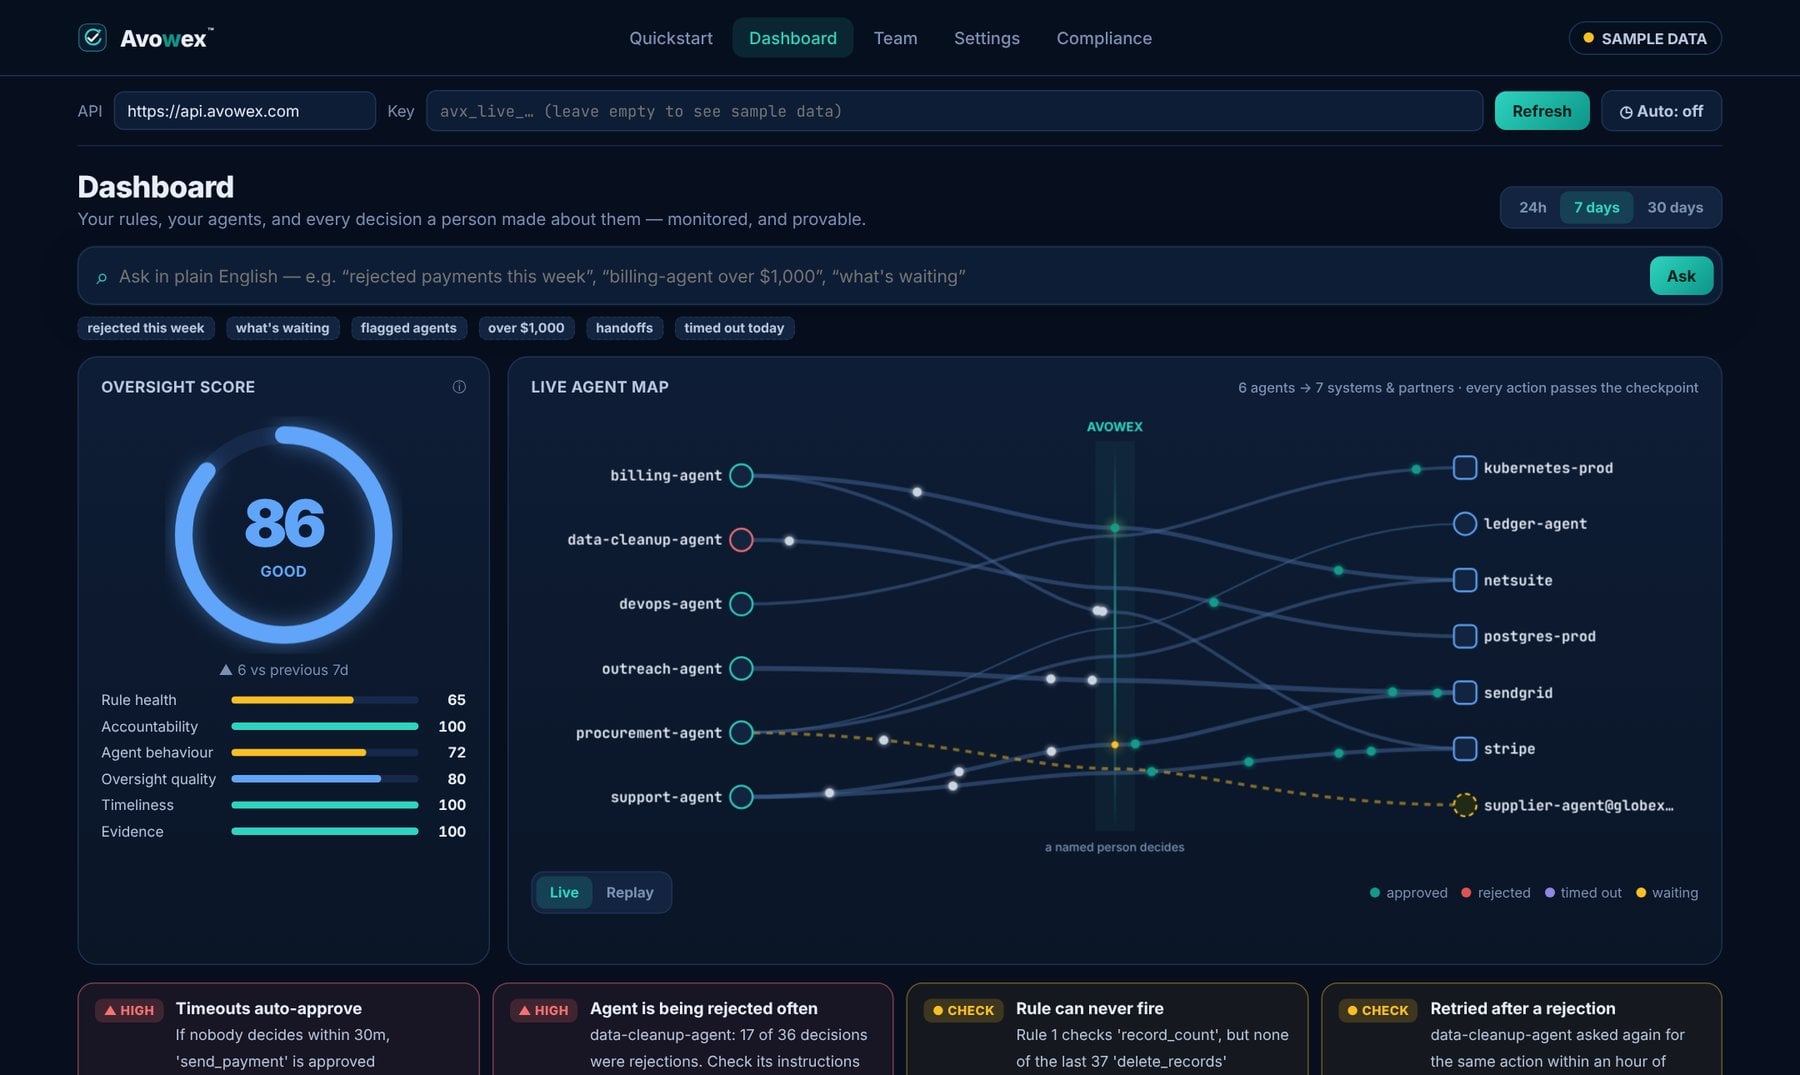This screenshot has width=1800, height=1075.
Task: Select the data-cleanup-agent red node circle
Action: 741,540
